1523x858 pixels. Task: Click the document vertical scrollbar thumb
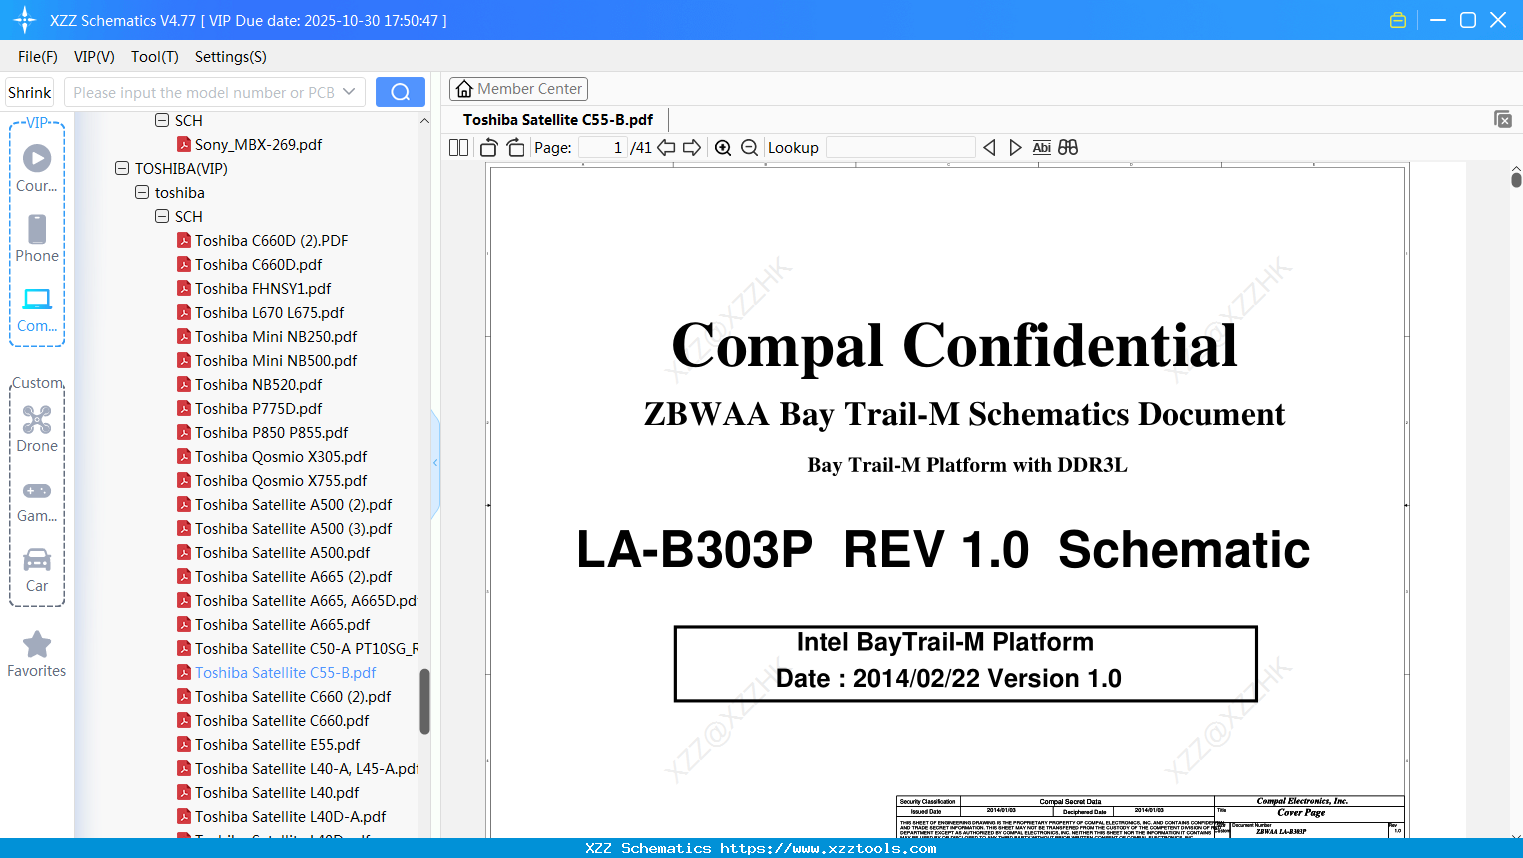pos(1516,179)
